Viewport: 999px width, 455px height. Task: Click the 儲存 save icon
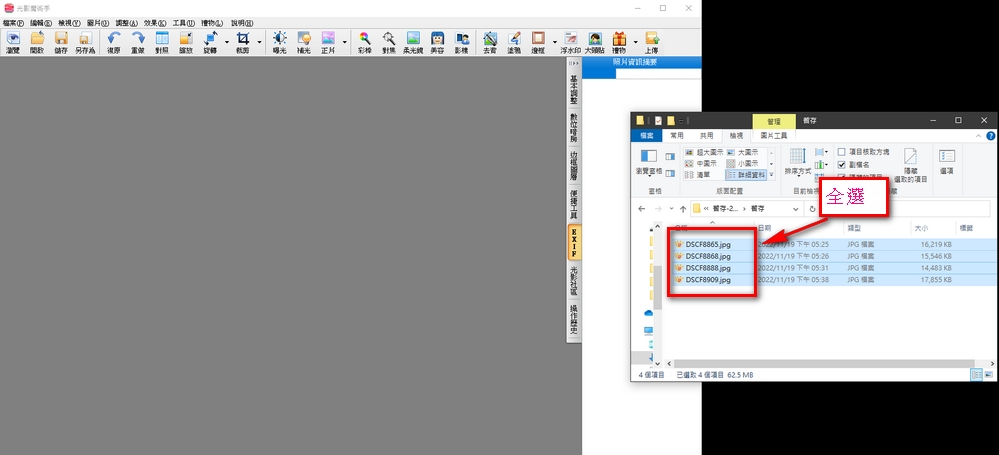click(61, 41)
